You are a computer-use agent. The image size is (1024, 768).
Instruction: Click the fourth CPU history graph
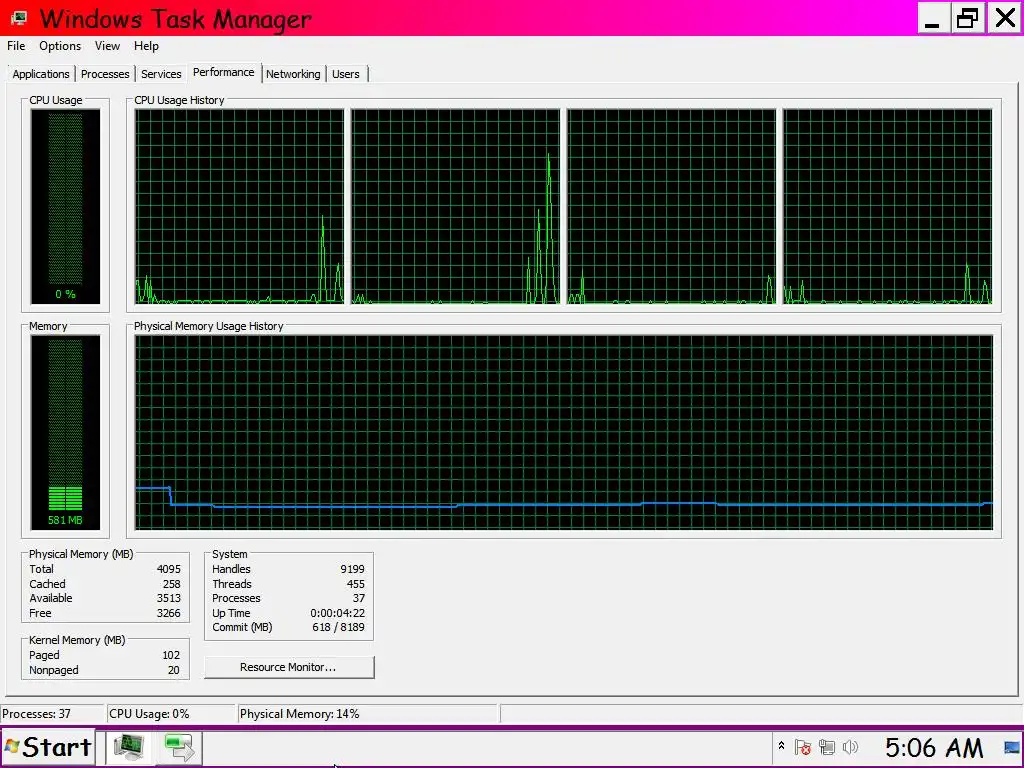coord(888,206)
